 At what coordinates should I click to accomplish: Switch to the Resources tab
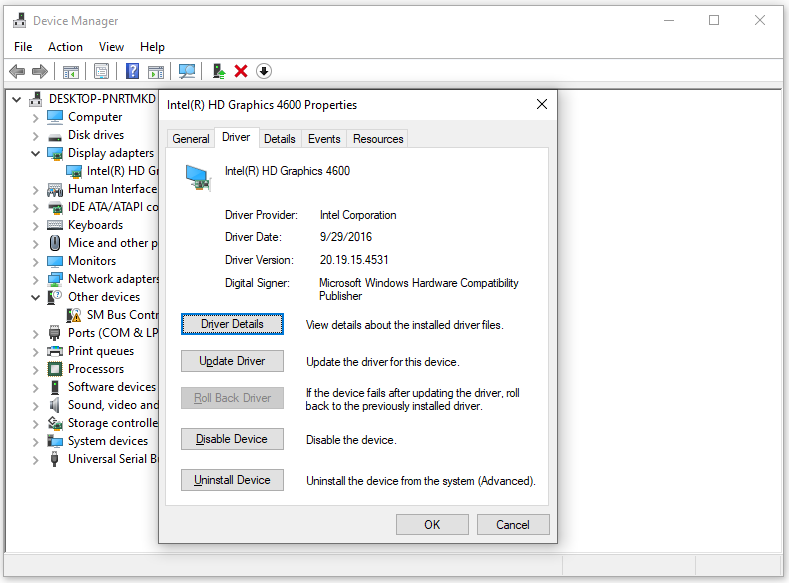378,139
